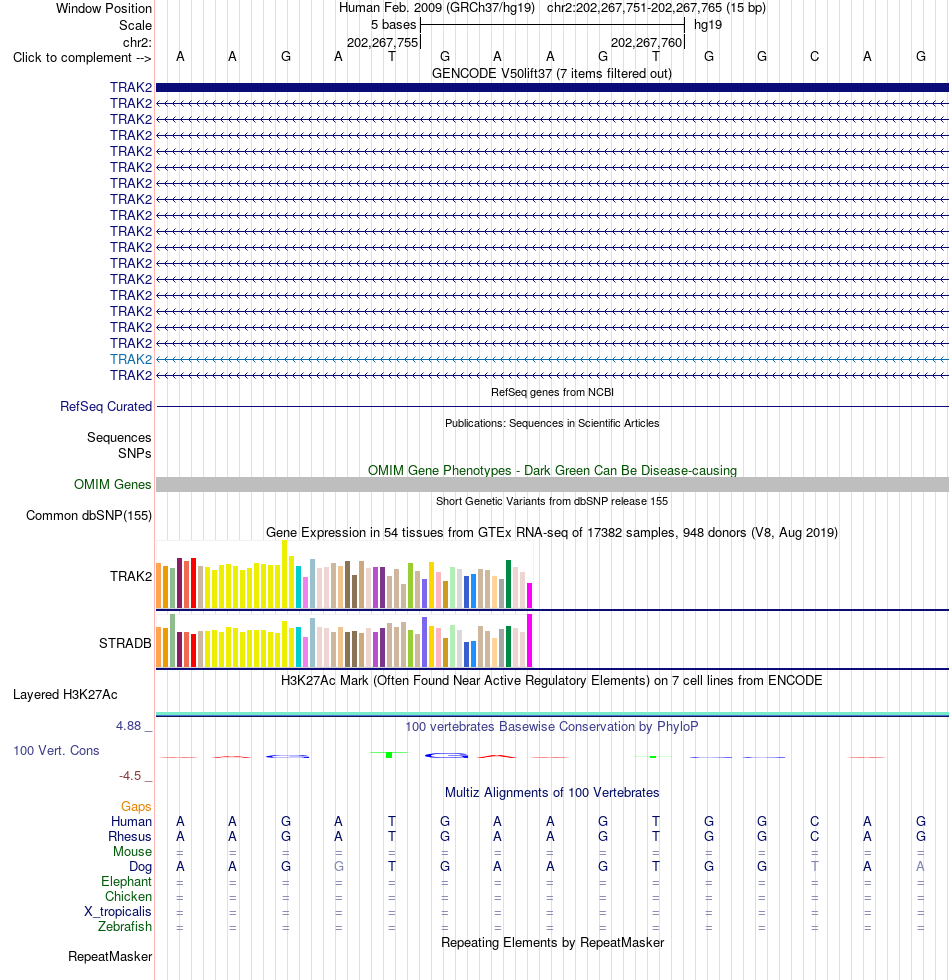Click 'RefSeq genes from NCBI' title
Viewport: 950px width, 980px height.
552,392
